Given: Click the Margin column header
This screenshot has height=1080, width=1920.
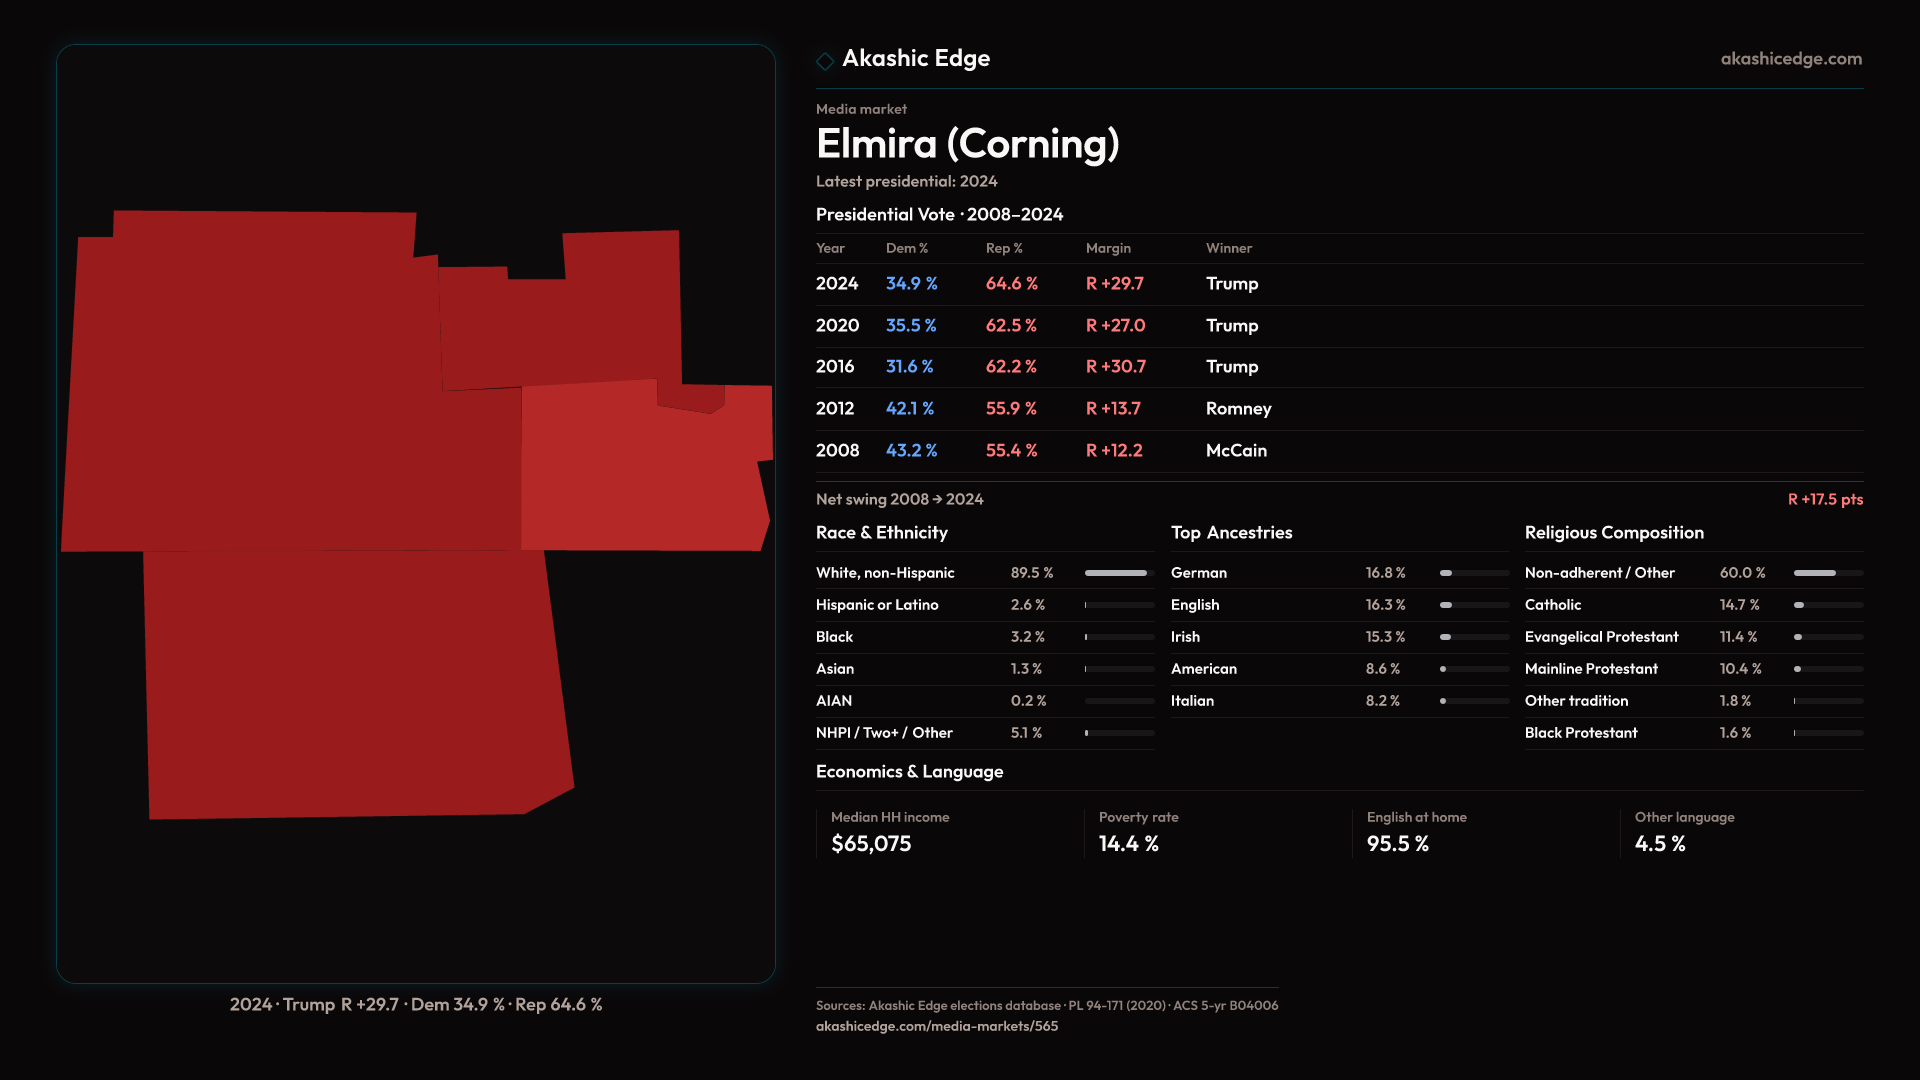Looking at the screenshot, I should 1108,248.
